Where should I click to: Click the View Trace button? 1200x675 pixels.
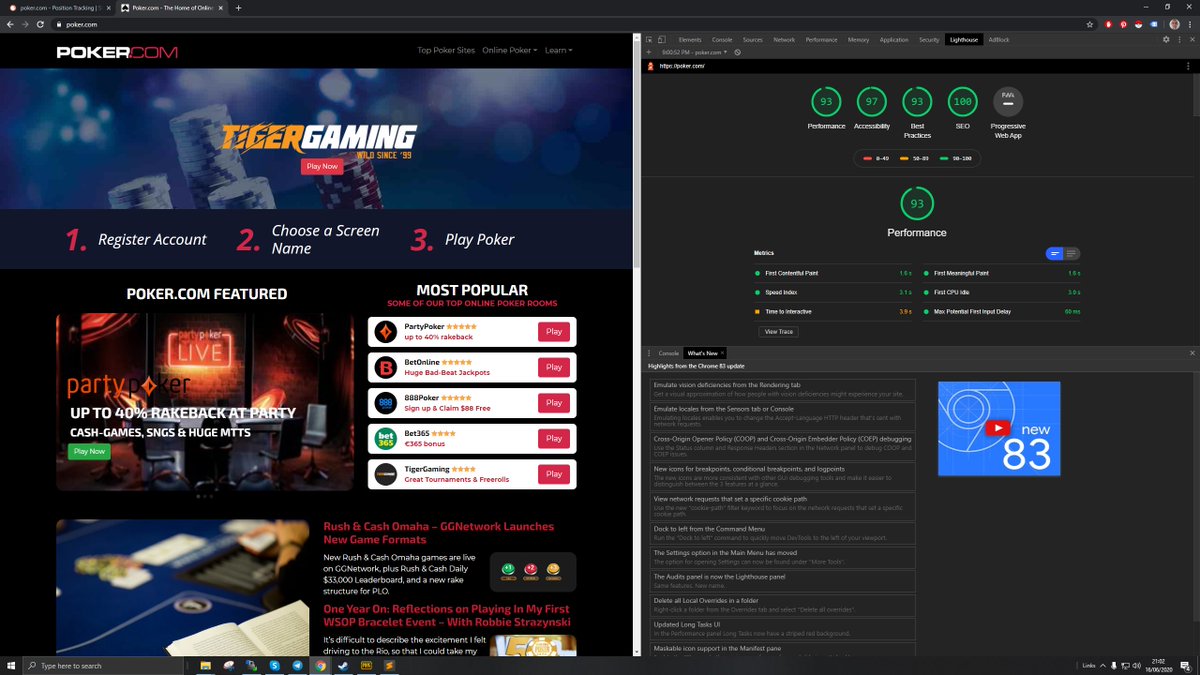click(779, 331)
